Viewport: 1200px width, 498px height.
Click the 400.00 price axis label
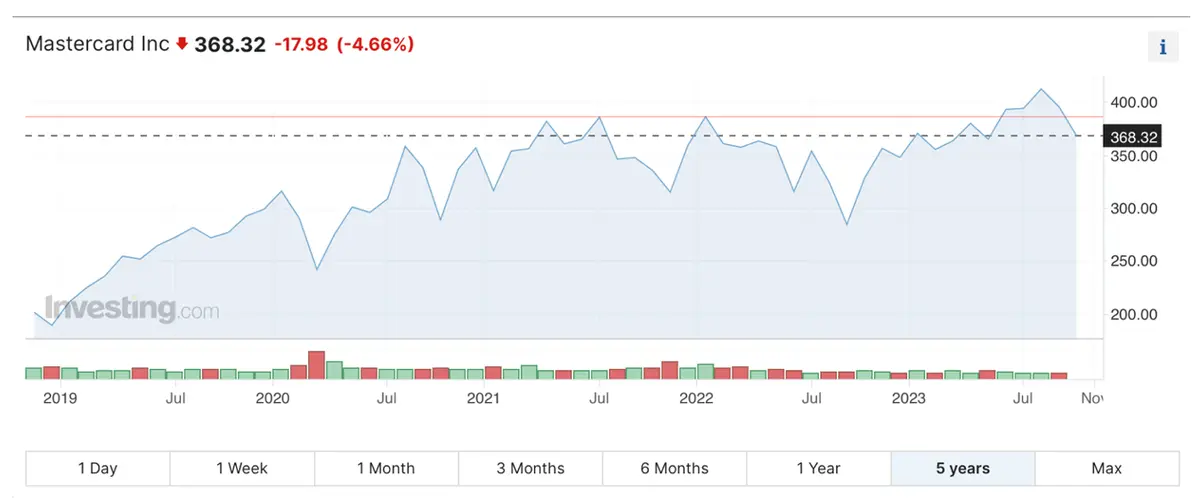(1134, 103)
